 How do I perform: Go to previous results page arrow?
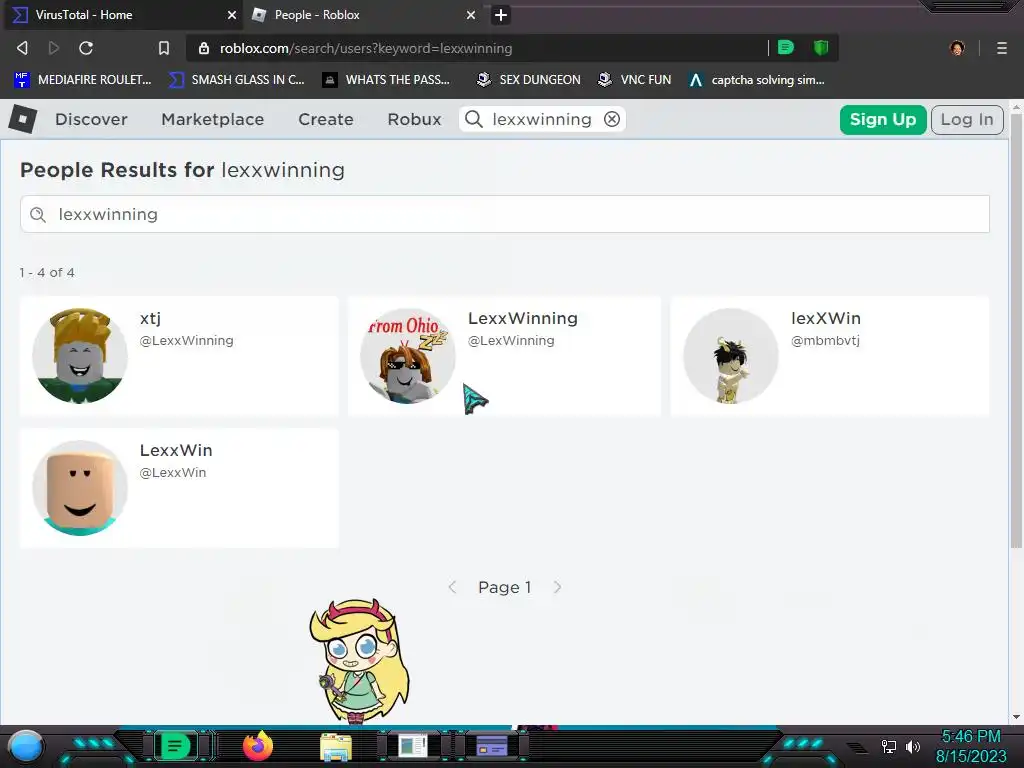[x=452, y=587]
